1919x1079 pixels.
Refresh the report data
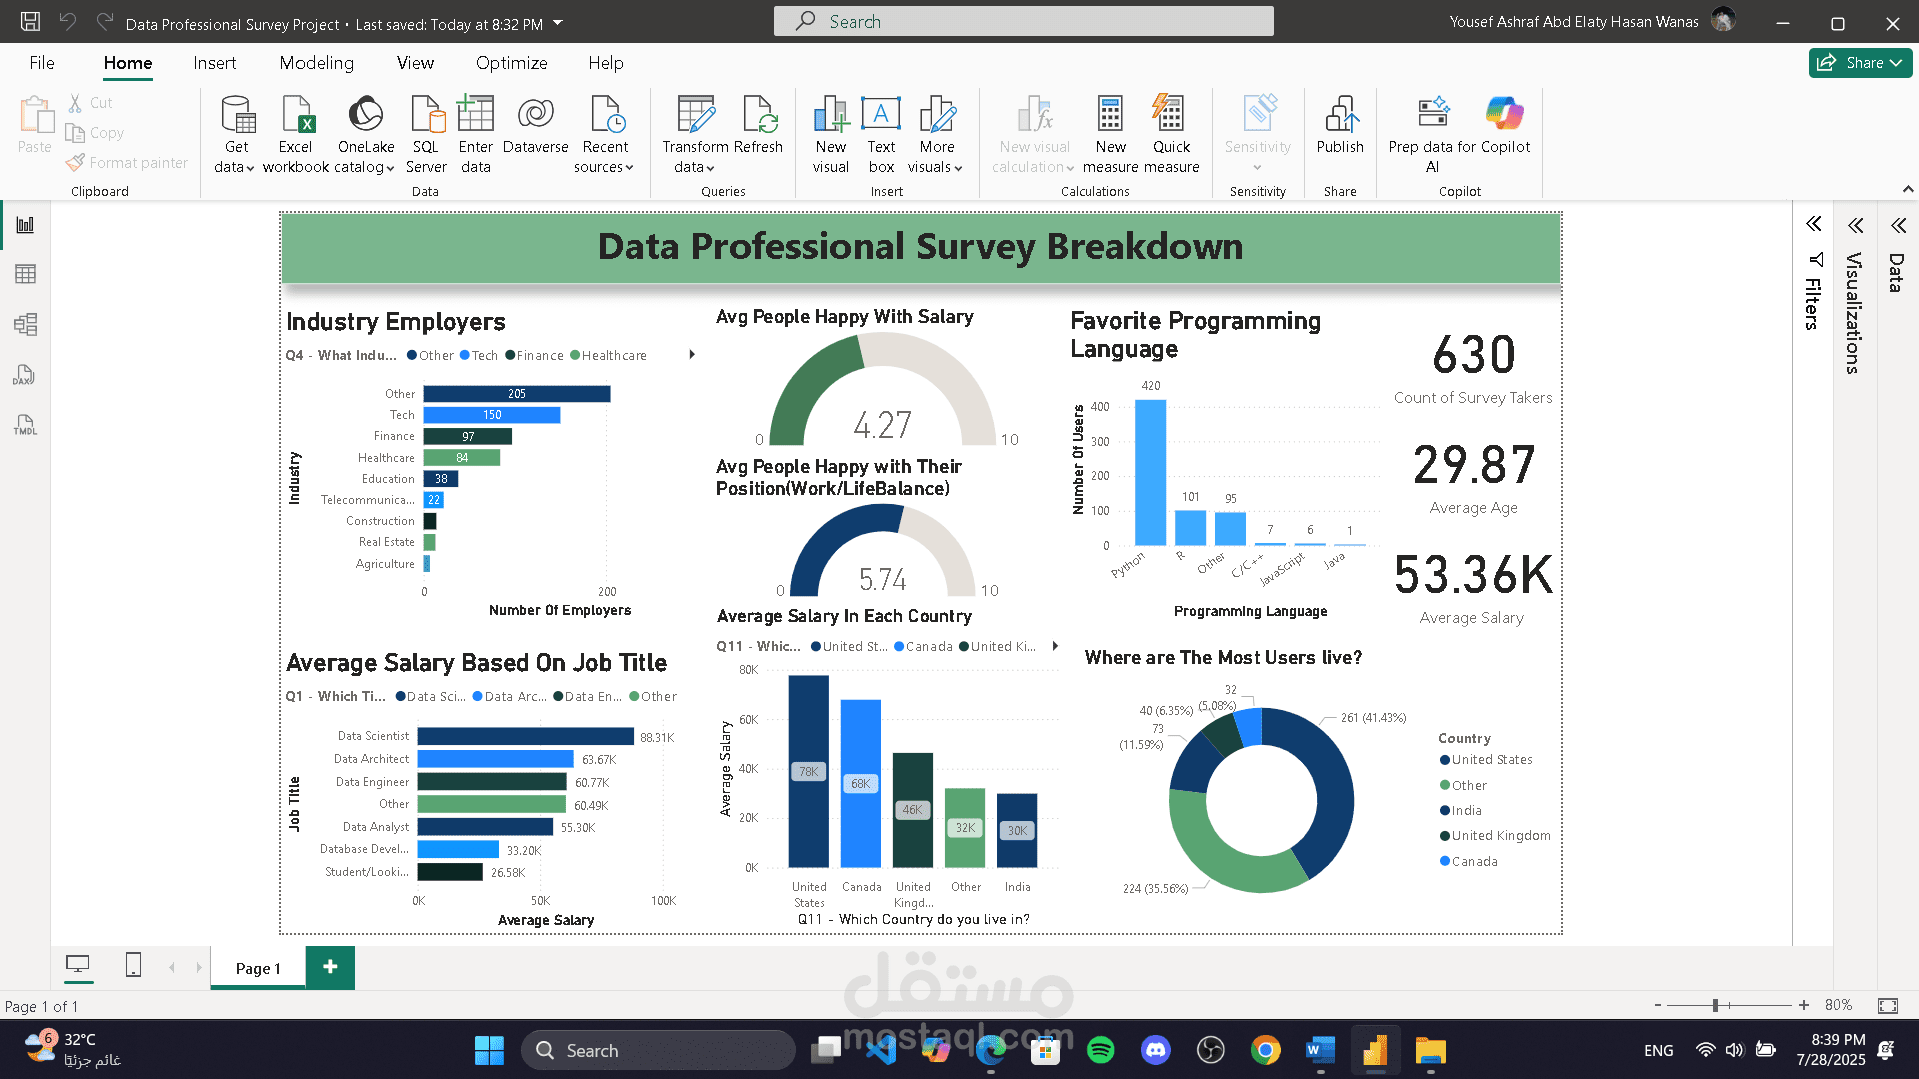pos(758,127)
